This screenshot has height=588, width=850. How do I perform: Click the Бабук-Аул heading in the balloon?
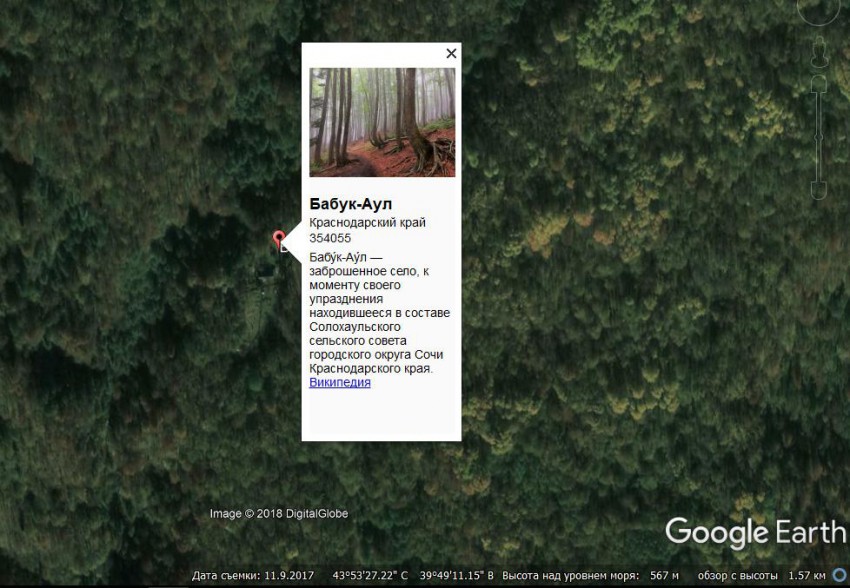[x=350, y=204]
